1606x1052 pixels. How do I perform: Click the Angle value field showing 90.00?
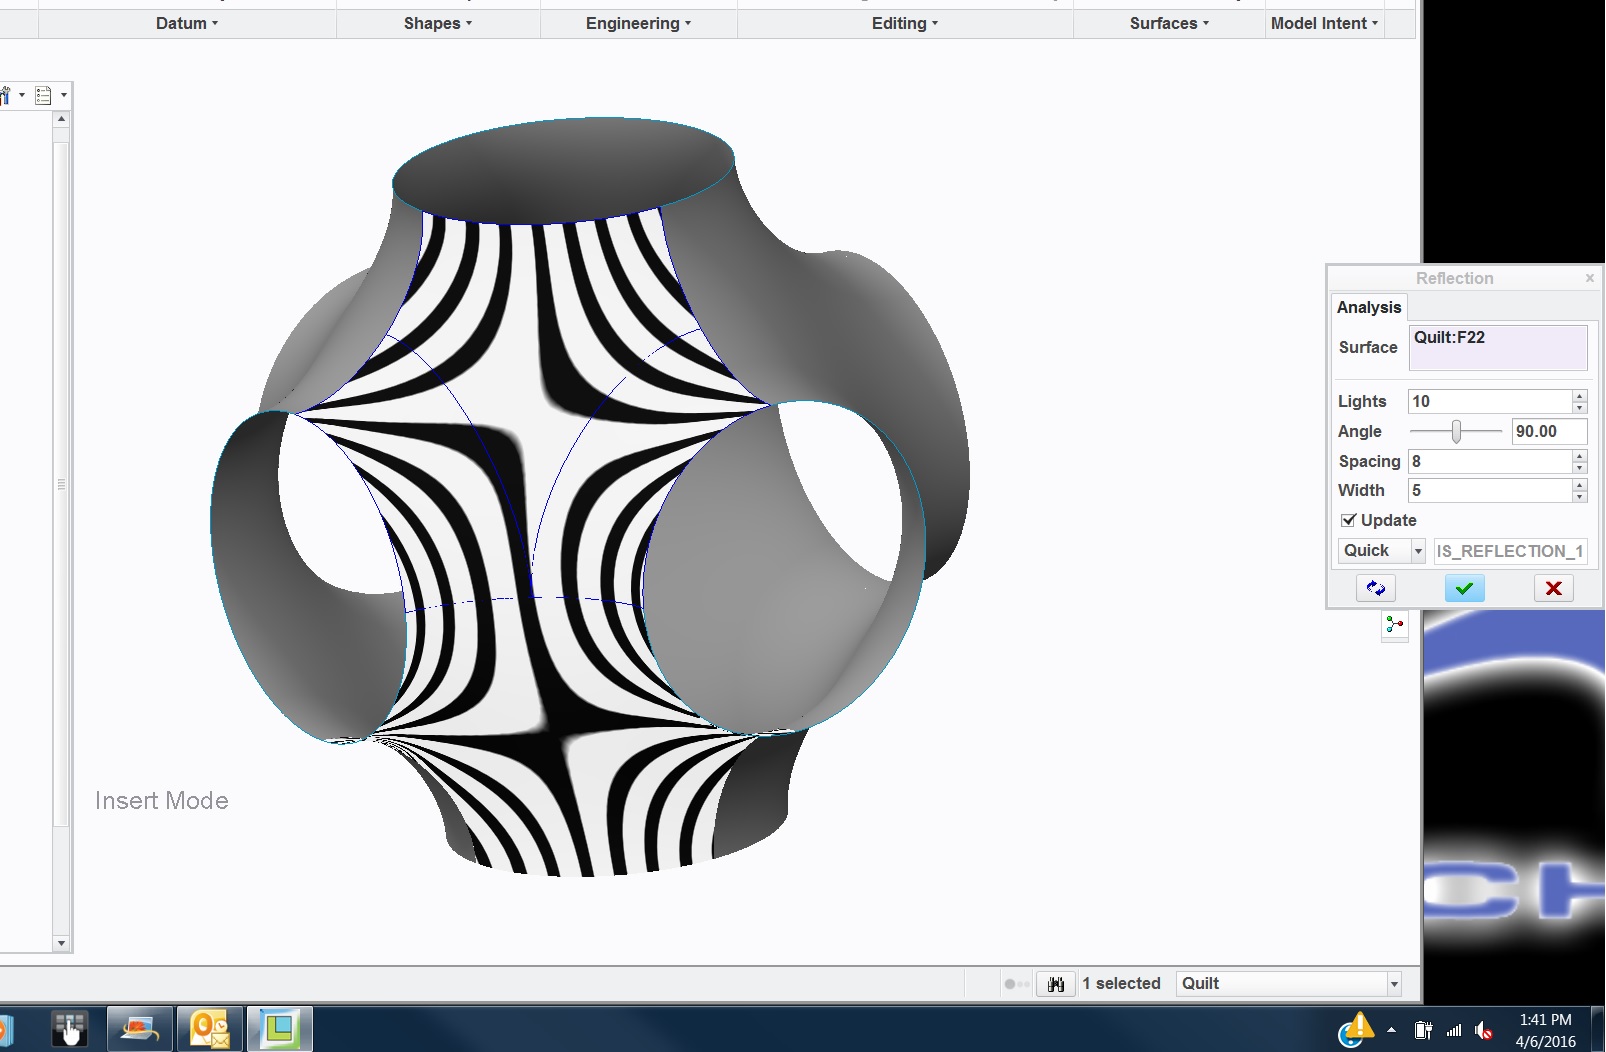[x=1549, y=431]
